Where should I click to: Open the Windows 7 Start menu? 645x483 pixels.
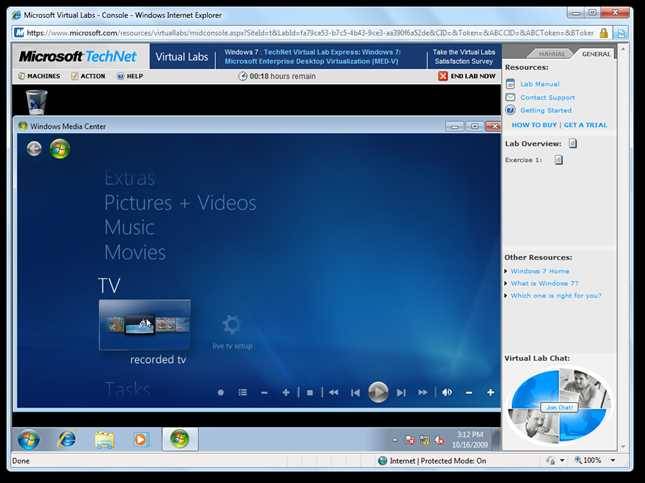[x=28, y=439]
